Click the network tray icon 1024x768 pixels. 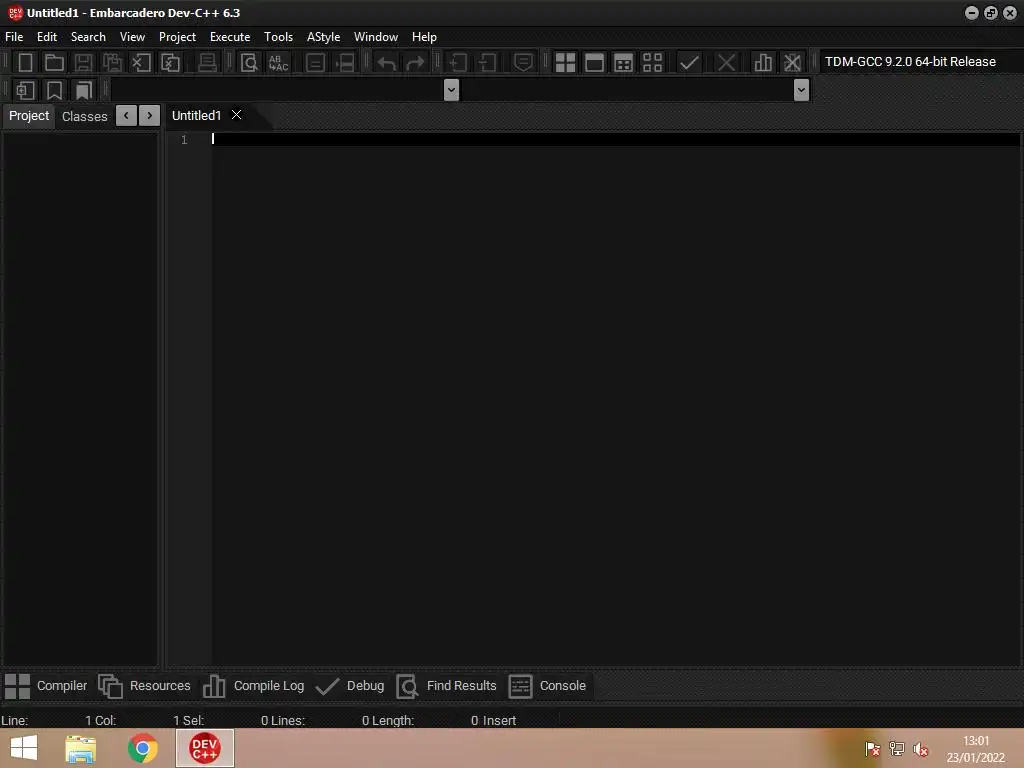897,748
